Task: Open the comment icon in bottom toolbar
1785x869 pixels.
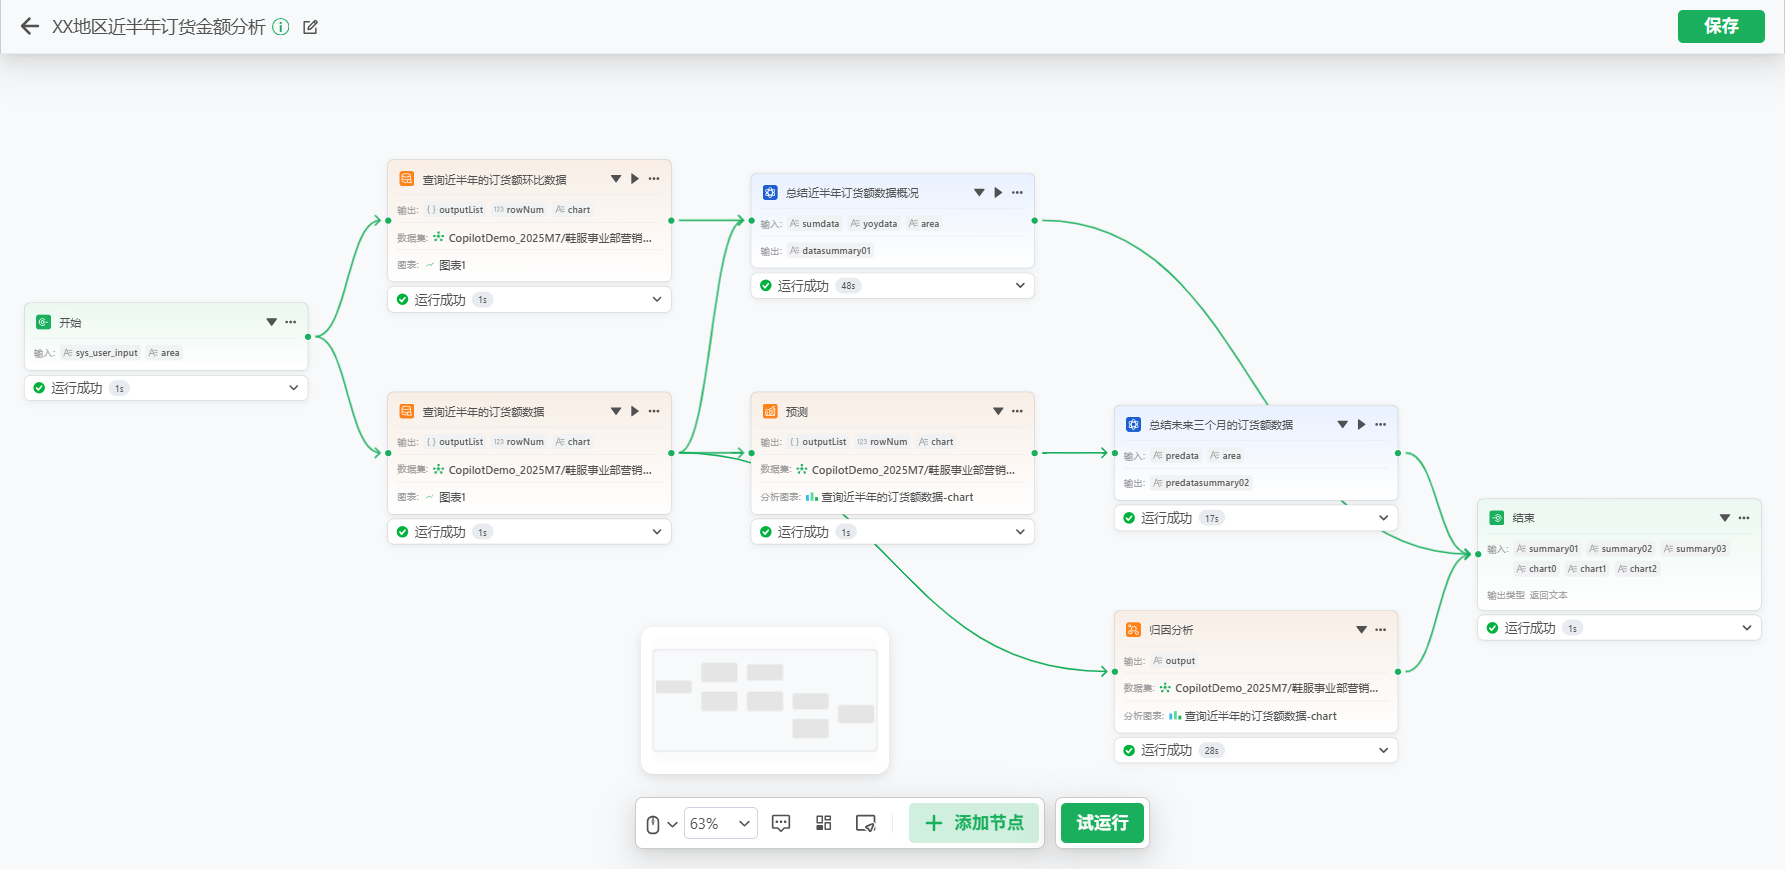Action: [x=781, y=823]
